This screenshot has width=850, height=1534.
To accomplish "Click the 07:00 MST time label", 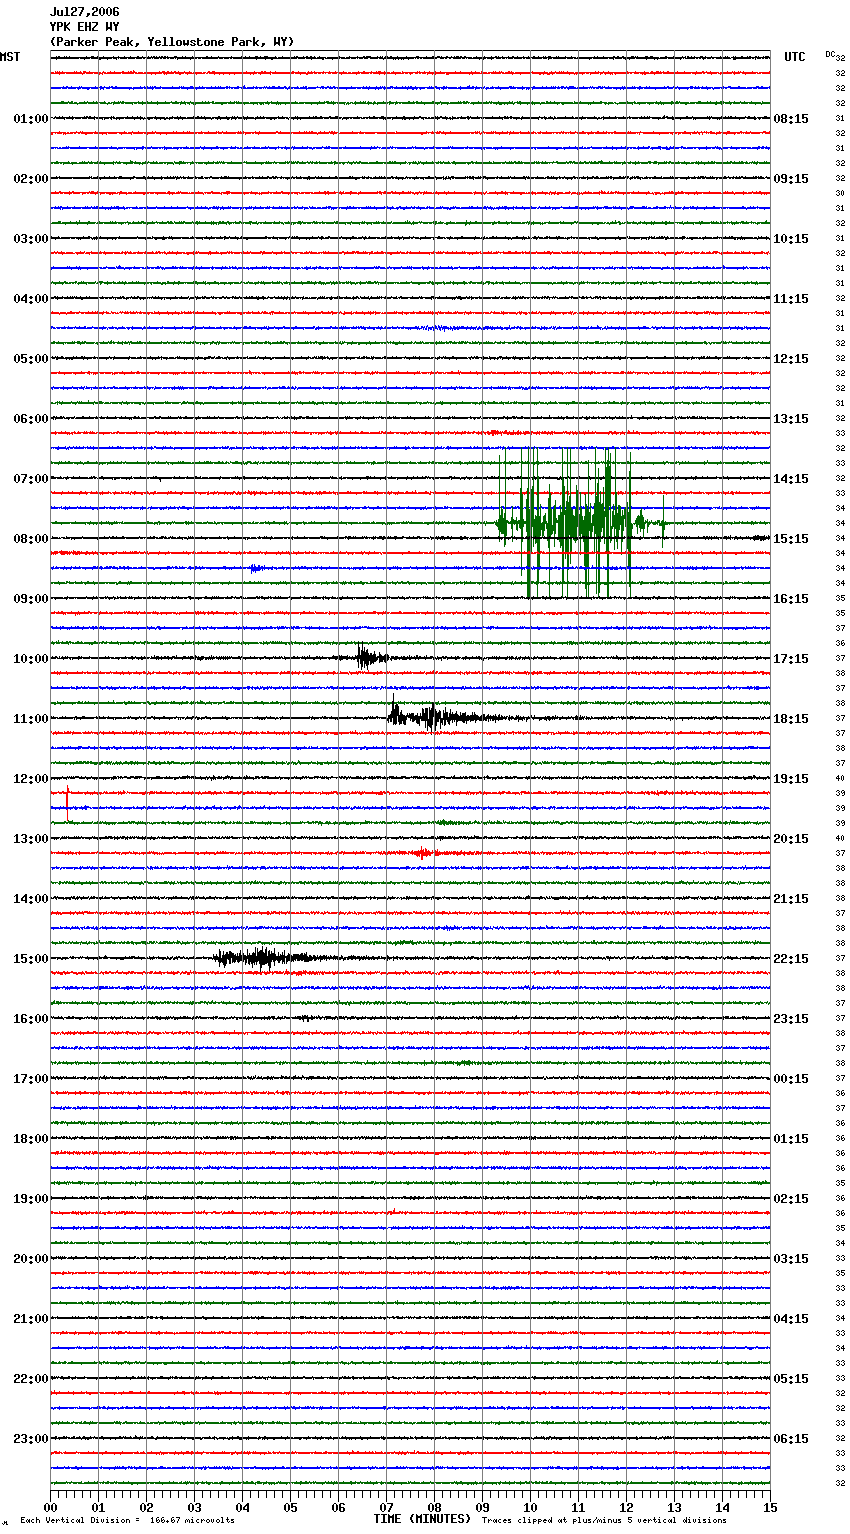I will click(31, 479).
